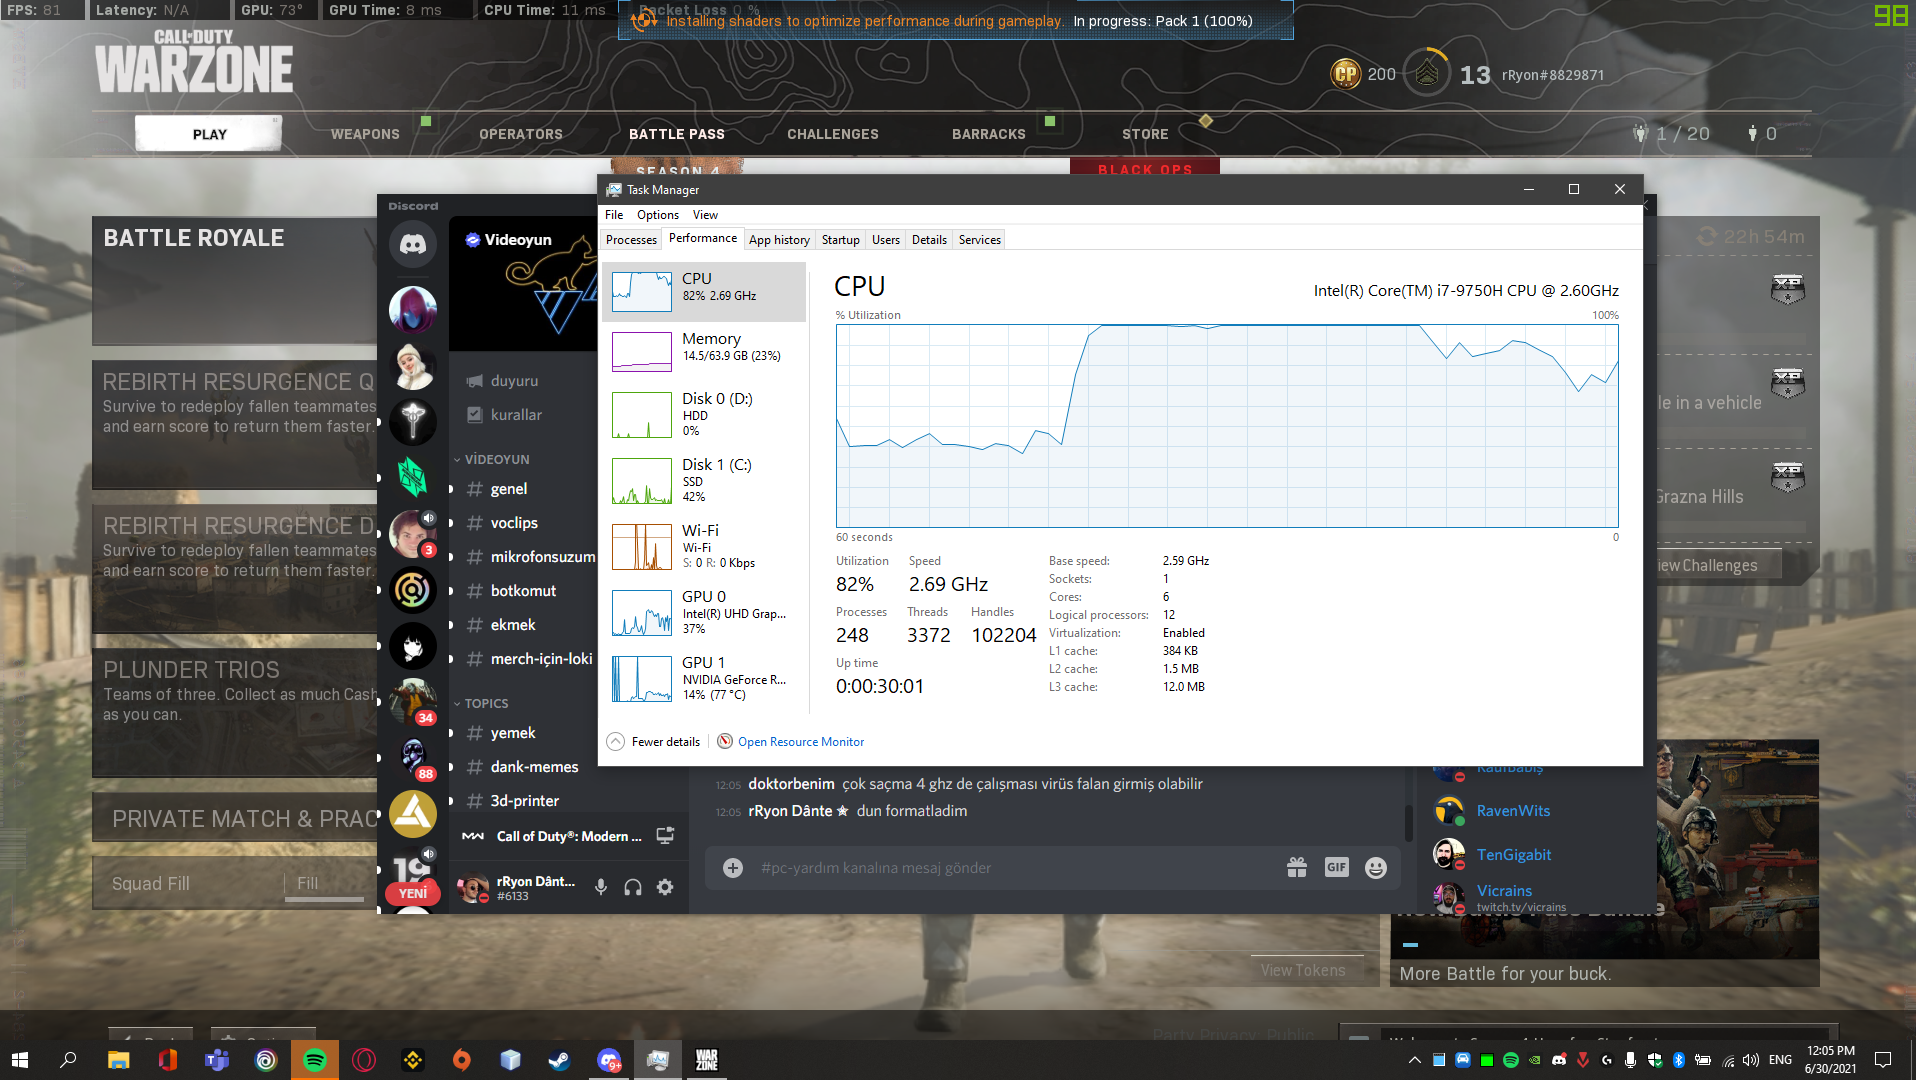This screenshot has height=1080, width=1916.
Task: Open the ENG input language selector
Action: (x=1780, y=1060)
